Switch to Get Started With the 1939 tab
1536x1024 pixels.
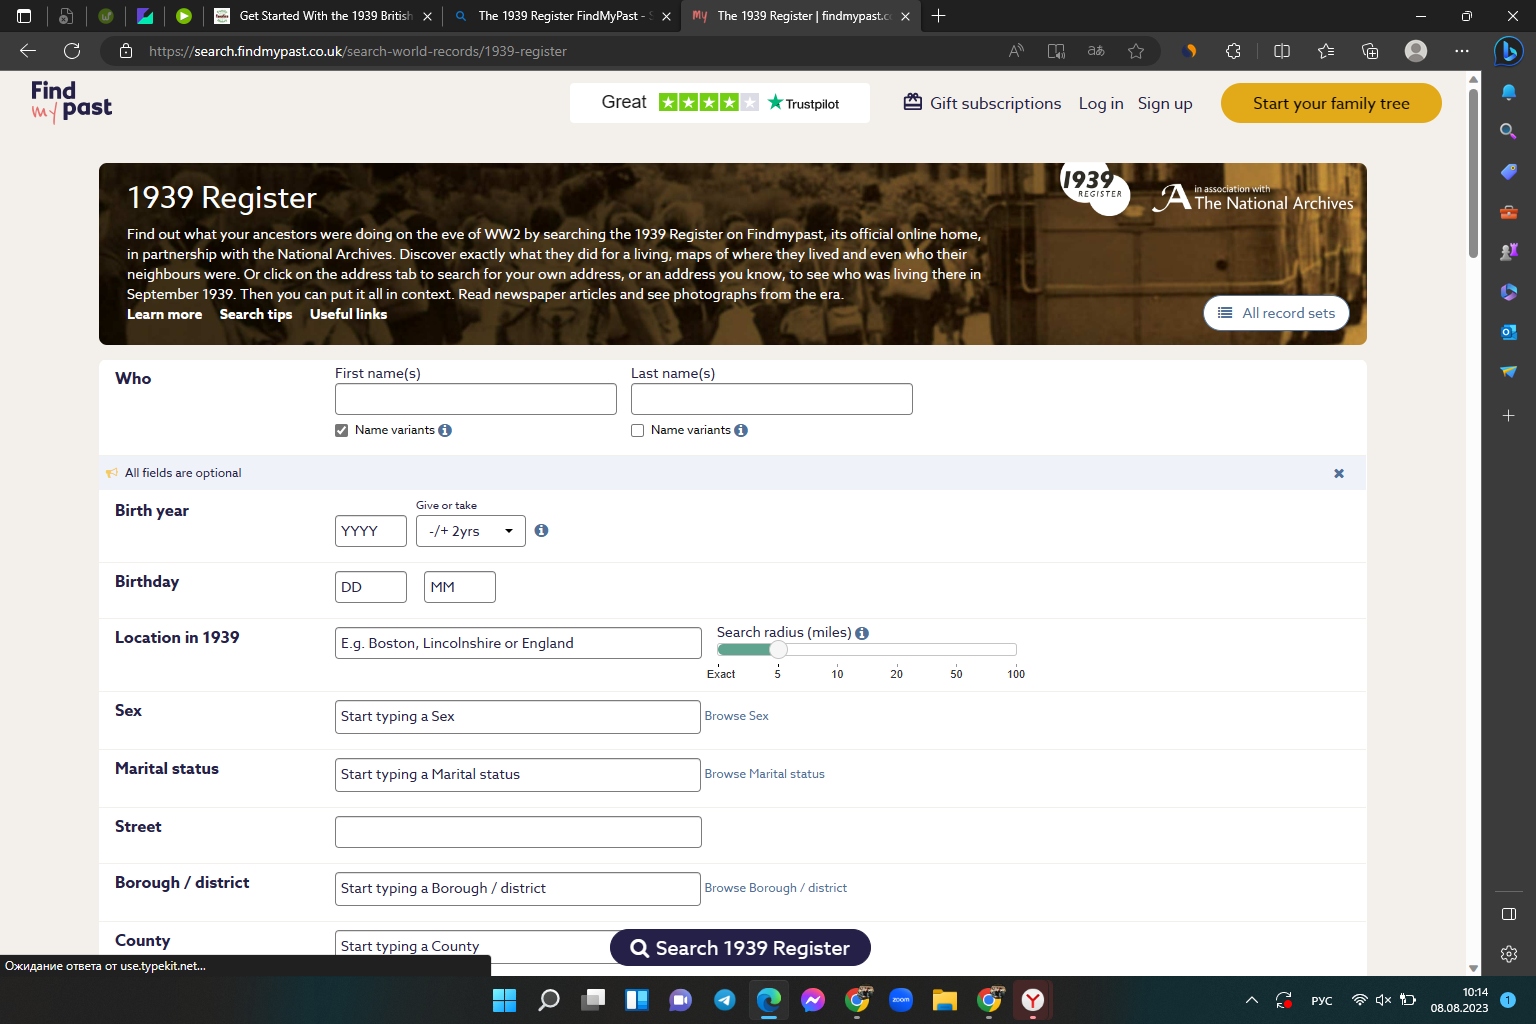click(324, 16)
